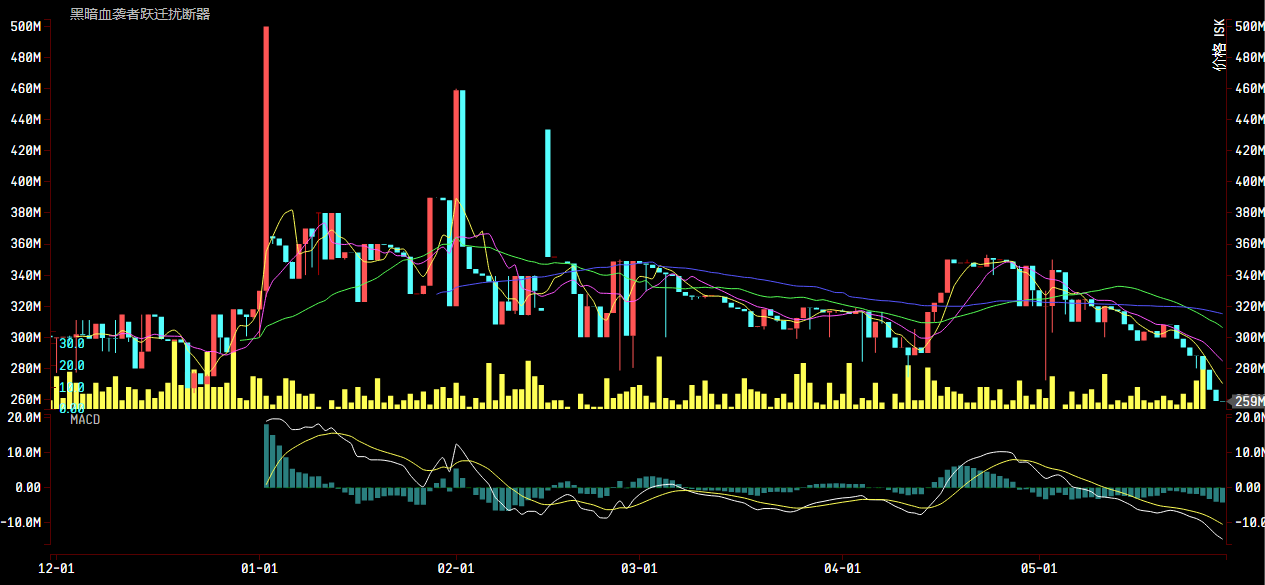1265x585 pixels.
Task: Select the 03-01 date marker
Action: [638, 568]
